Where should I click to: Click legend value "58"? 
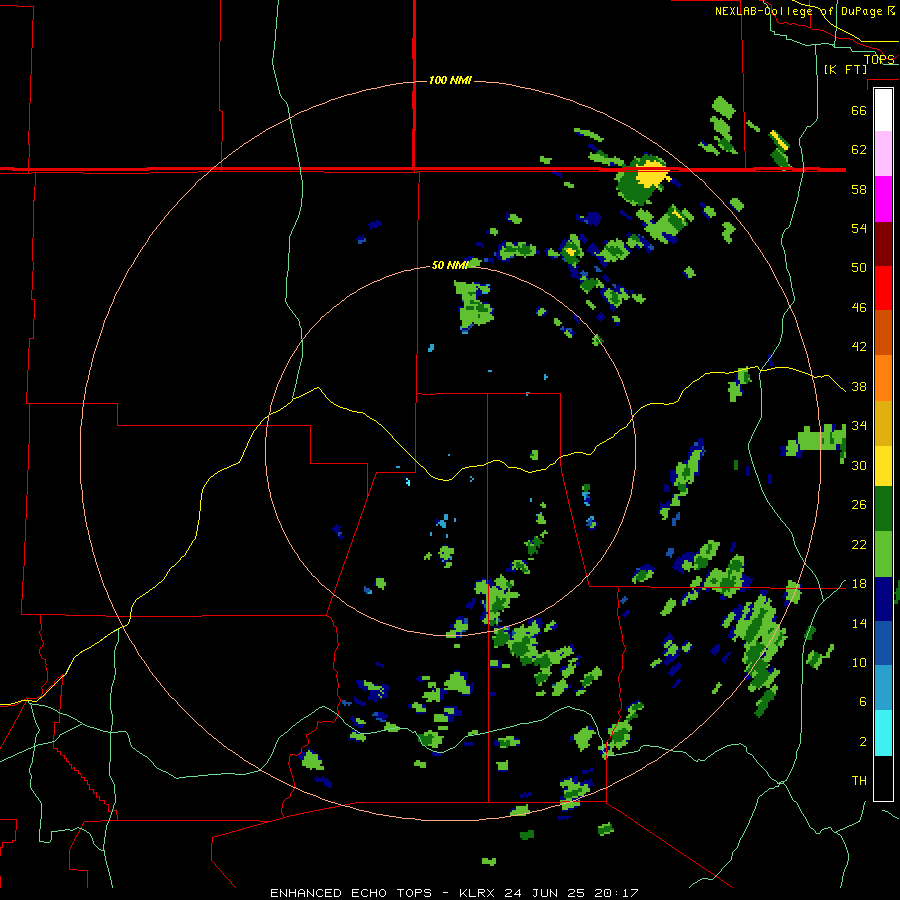coord(859,189)
